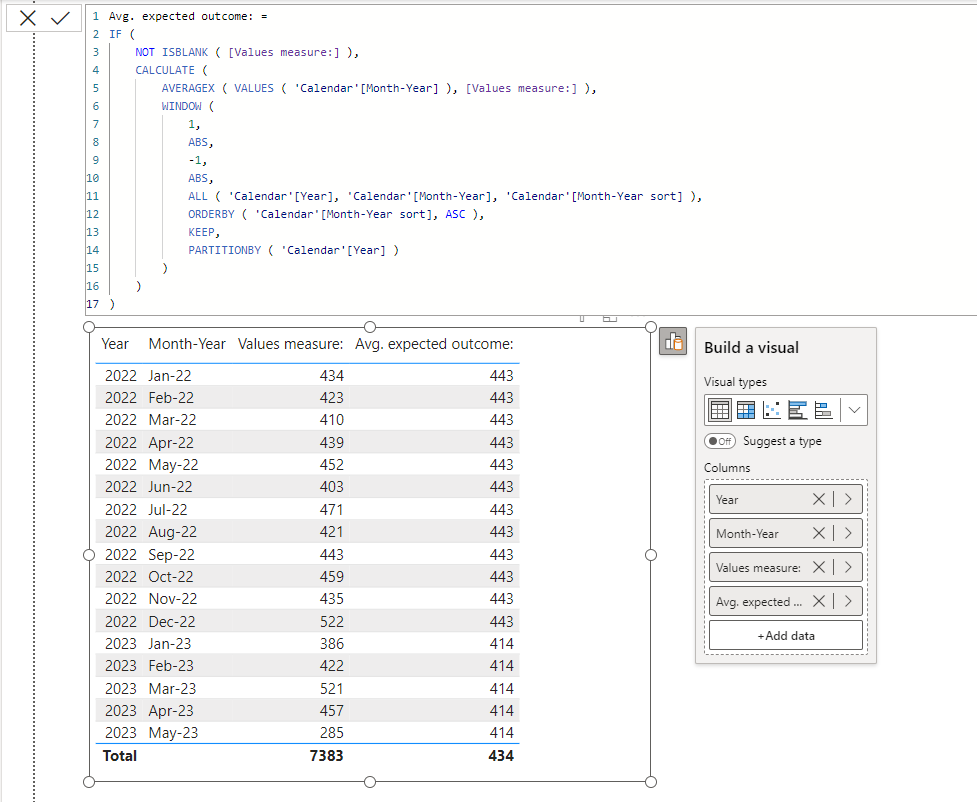Sort by the Year column header
Screen dimensions: 977x802
click(x=115, y=344)
